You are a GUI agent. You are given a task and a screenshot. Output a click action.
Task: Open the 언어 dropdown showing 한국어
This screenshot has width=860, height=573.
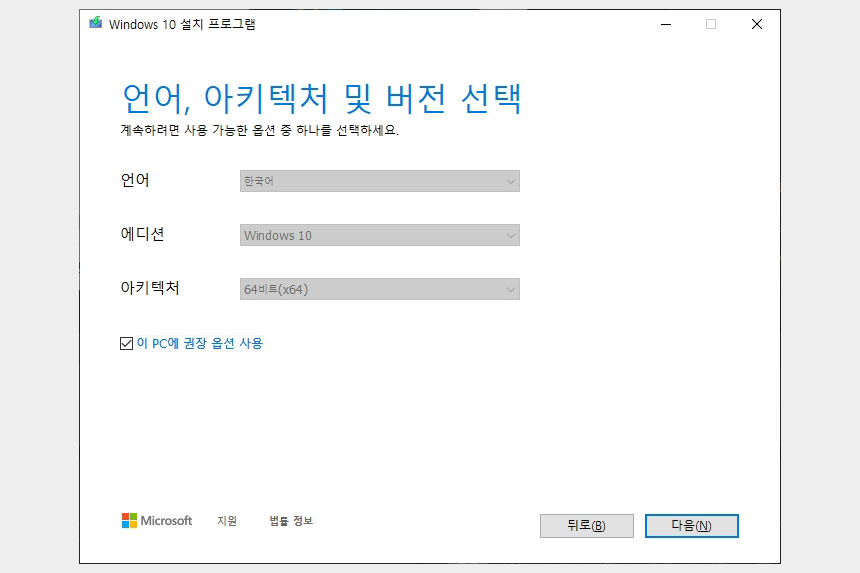click(x=380, y=181)
